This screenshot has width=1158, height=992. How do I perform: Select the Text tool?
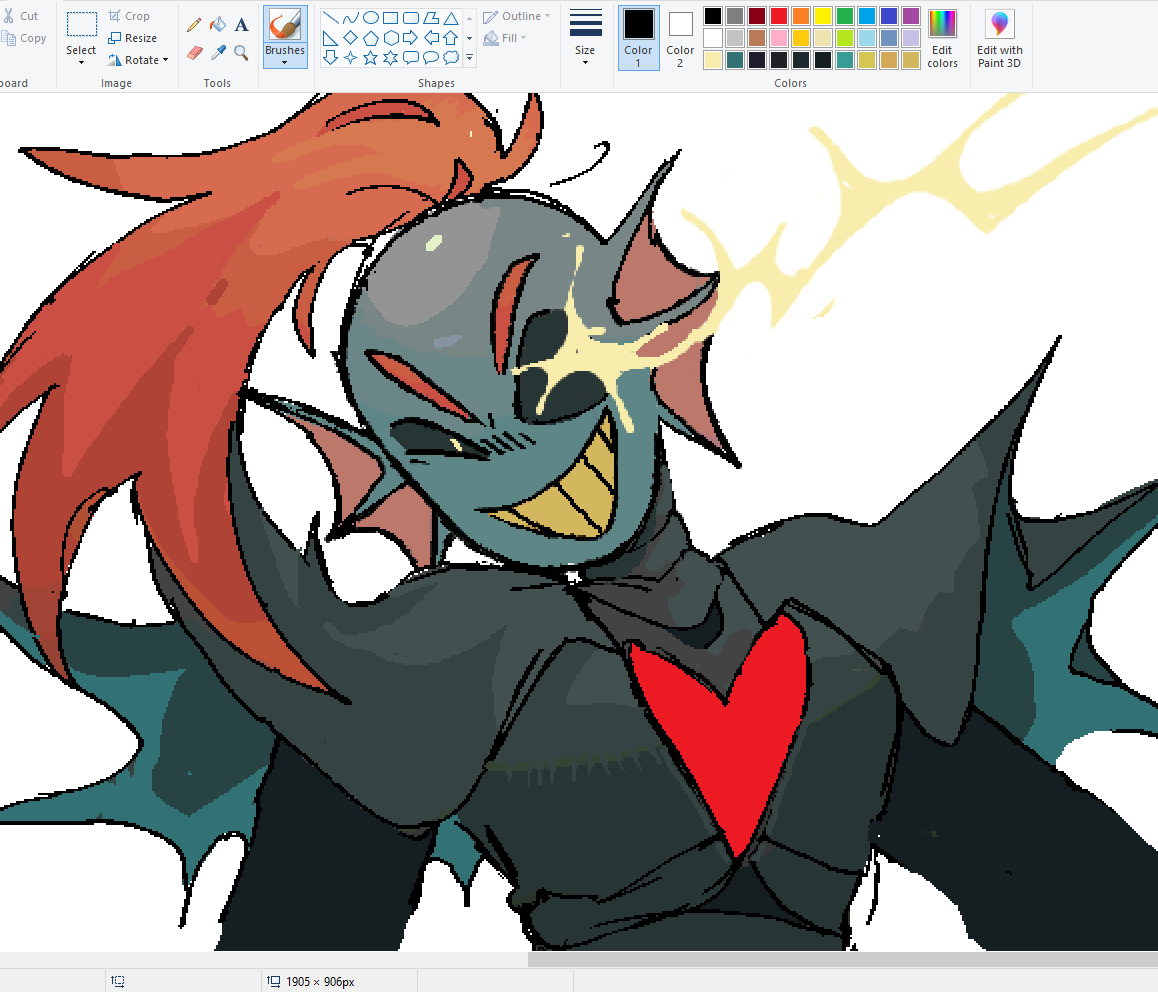241,25
